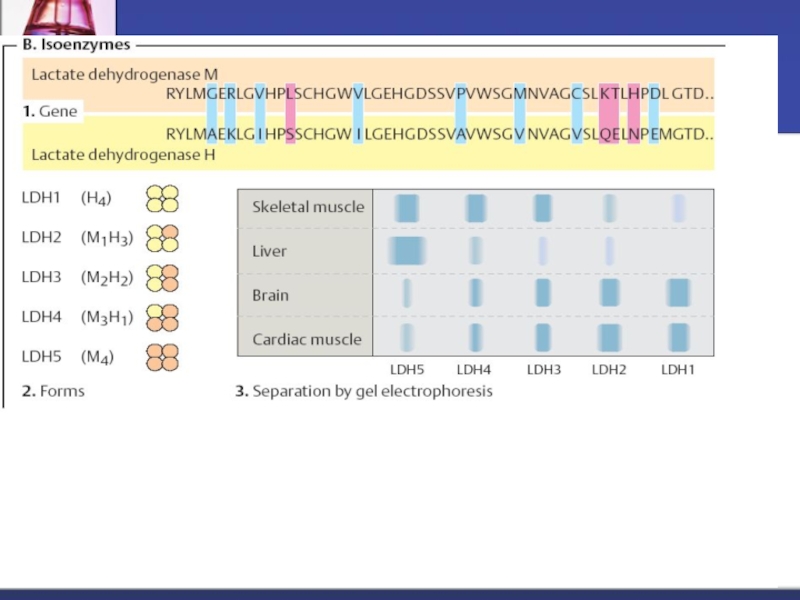The width and height of the screenshot is (800, 600).
Task: Click the Cardiac muscle LDH3 gel band
Action: coord(543,338)
